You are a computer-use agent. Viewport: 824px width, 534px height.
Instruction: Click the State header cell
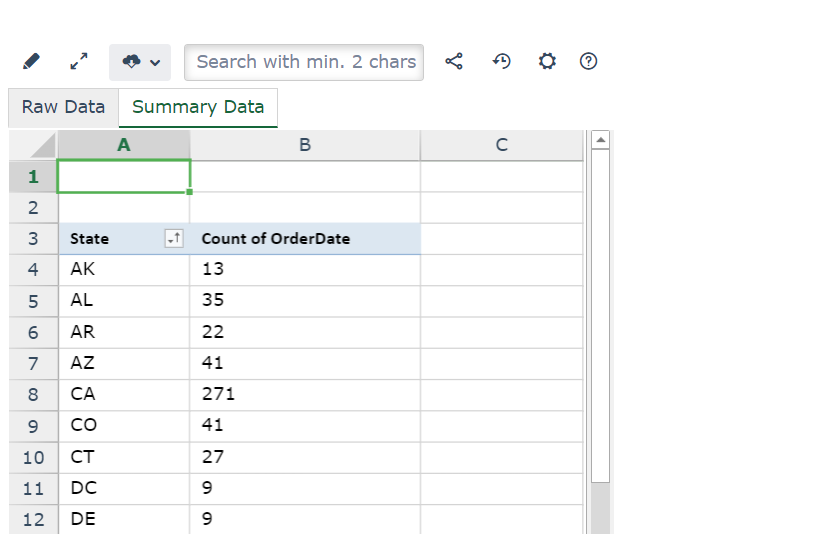coord(123,239)
